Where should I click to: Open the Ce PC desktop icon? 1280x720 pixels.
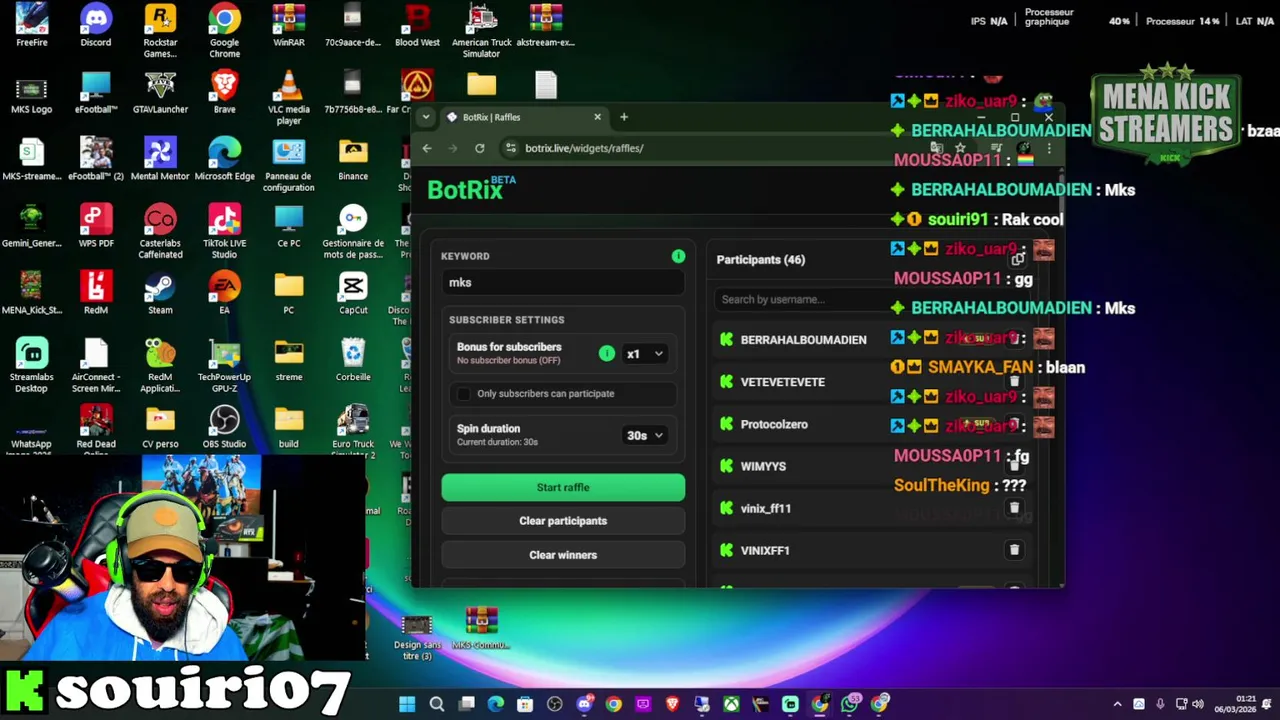(x=289, y=227)
